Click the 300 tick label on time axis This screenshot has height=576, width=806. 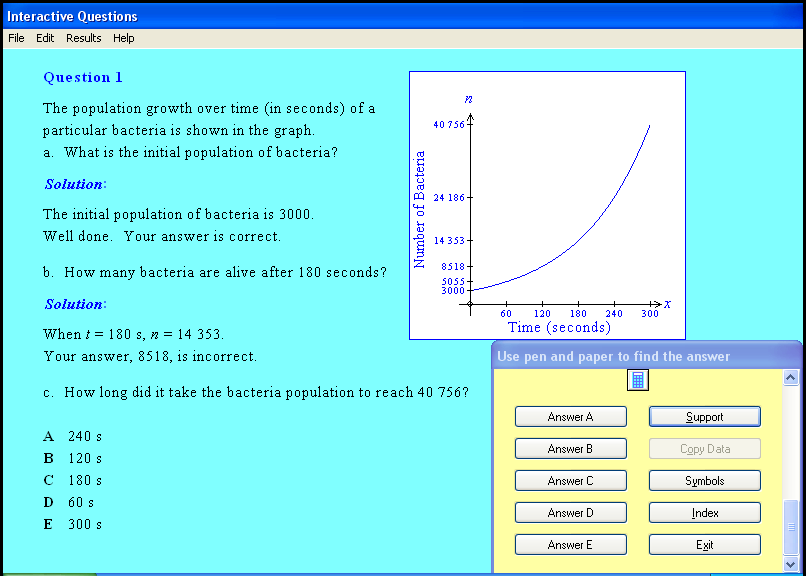pyautogui.click(x=650, y=314)
